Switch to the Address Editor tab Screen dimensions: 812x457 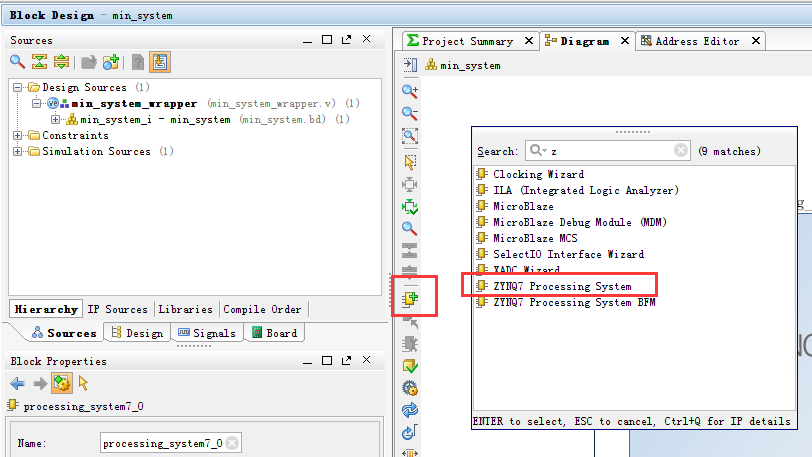pos(697,41)
